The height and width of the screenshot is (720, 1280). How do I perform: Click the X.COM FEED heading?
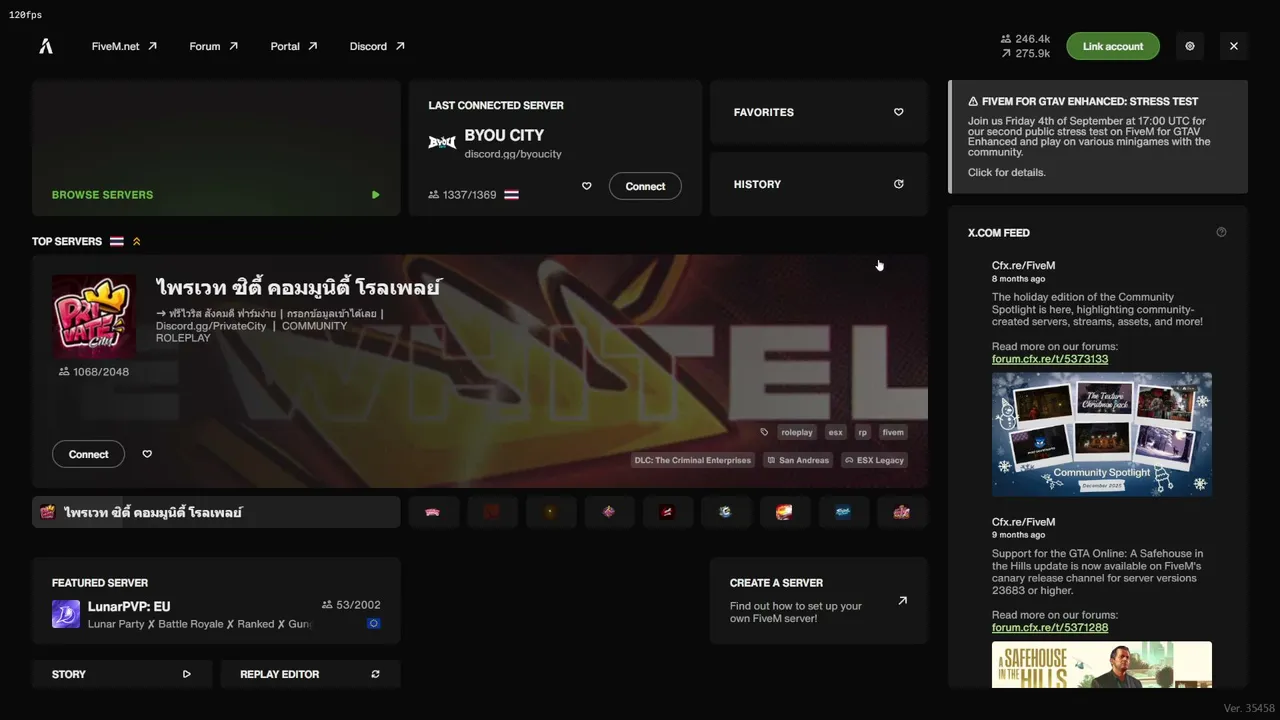point(999,233)
